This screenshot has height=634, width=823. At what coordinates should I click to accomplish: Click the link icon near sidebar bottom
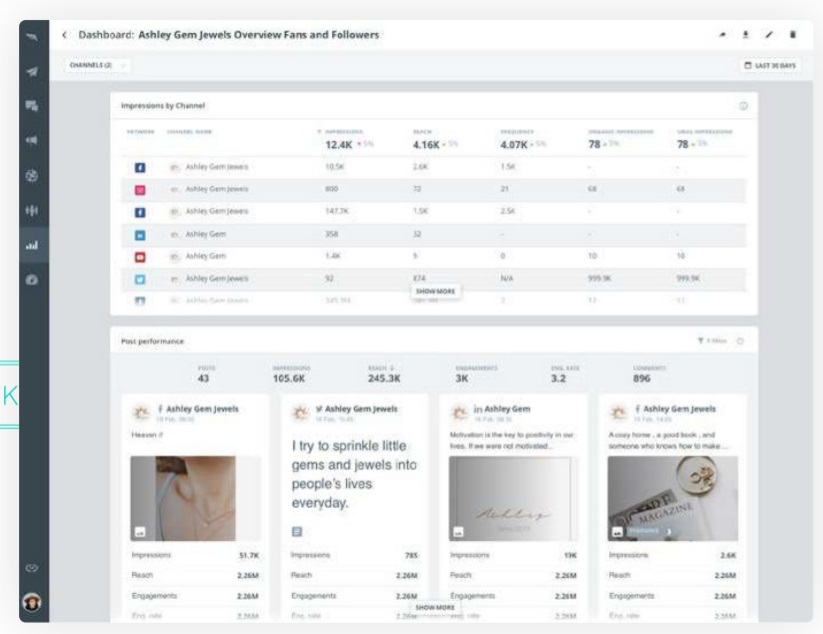point(32,568)
